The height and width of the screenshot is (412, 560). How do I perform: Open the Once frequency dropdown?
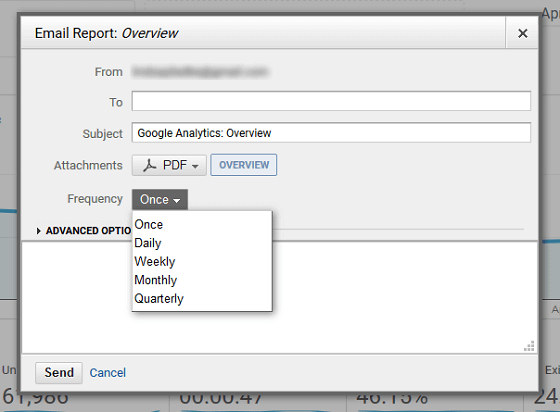[160, 199]
